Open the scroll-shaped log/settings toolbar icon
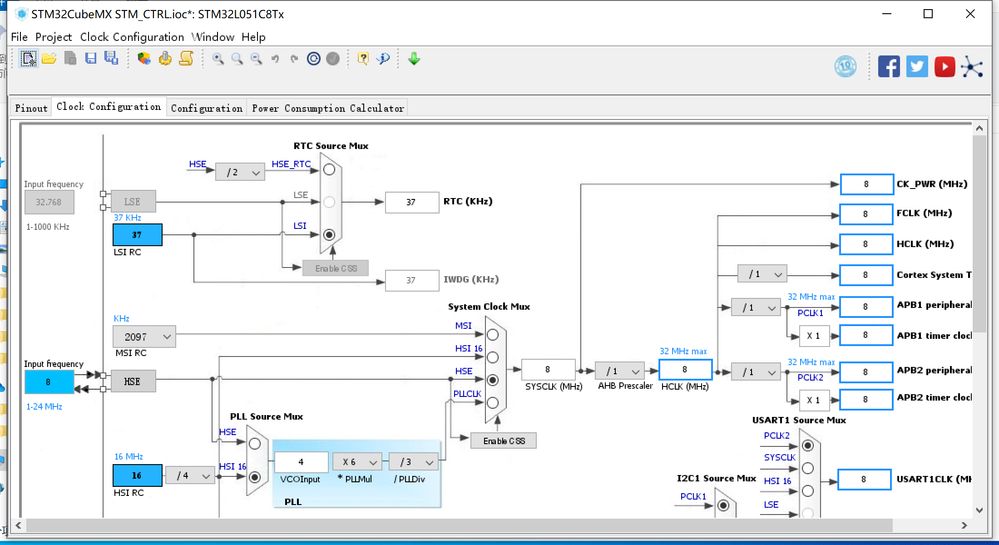999x545 pixels. click(x=186, y=59)
